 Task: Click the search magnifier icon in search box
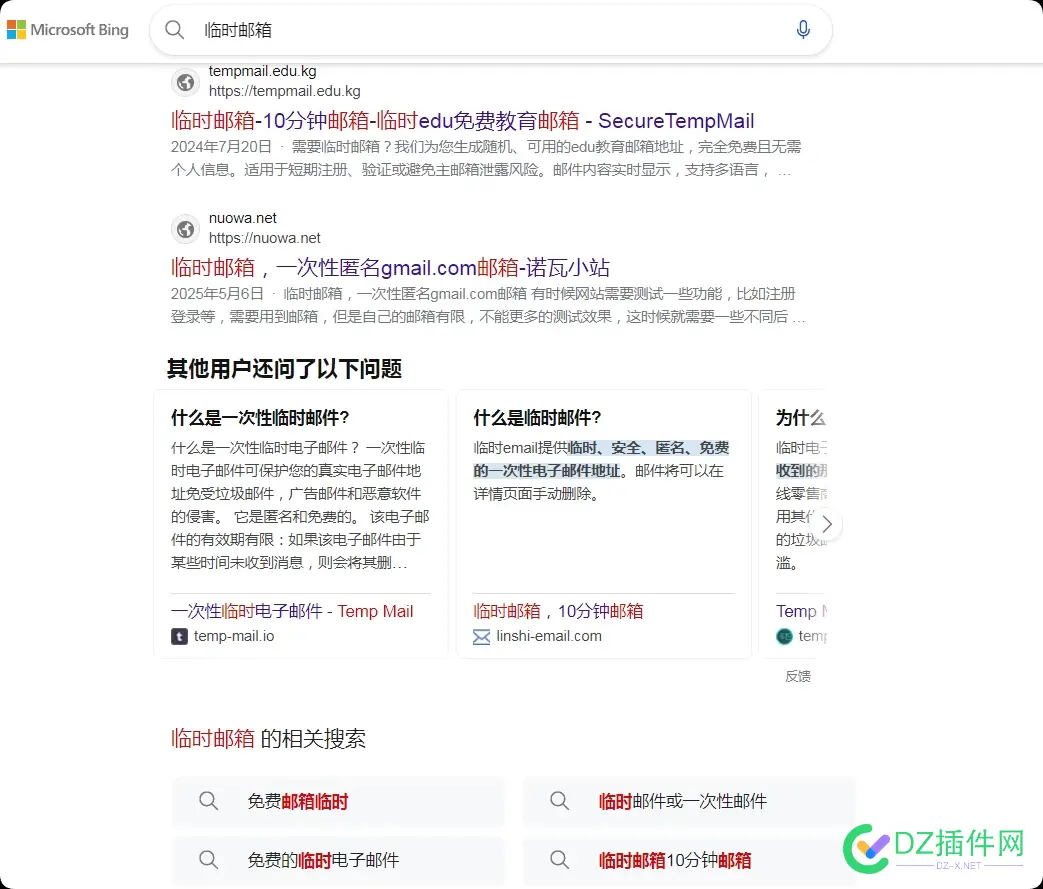(x=175, y=30)
